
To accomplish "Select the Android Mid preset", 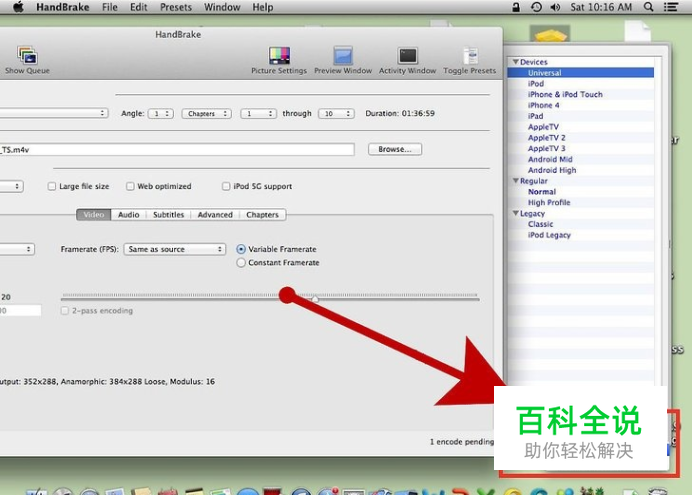I will coord(581,159).
